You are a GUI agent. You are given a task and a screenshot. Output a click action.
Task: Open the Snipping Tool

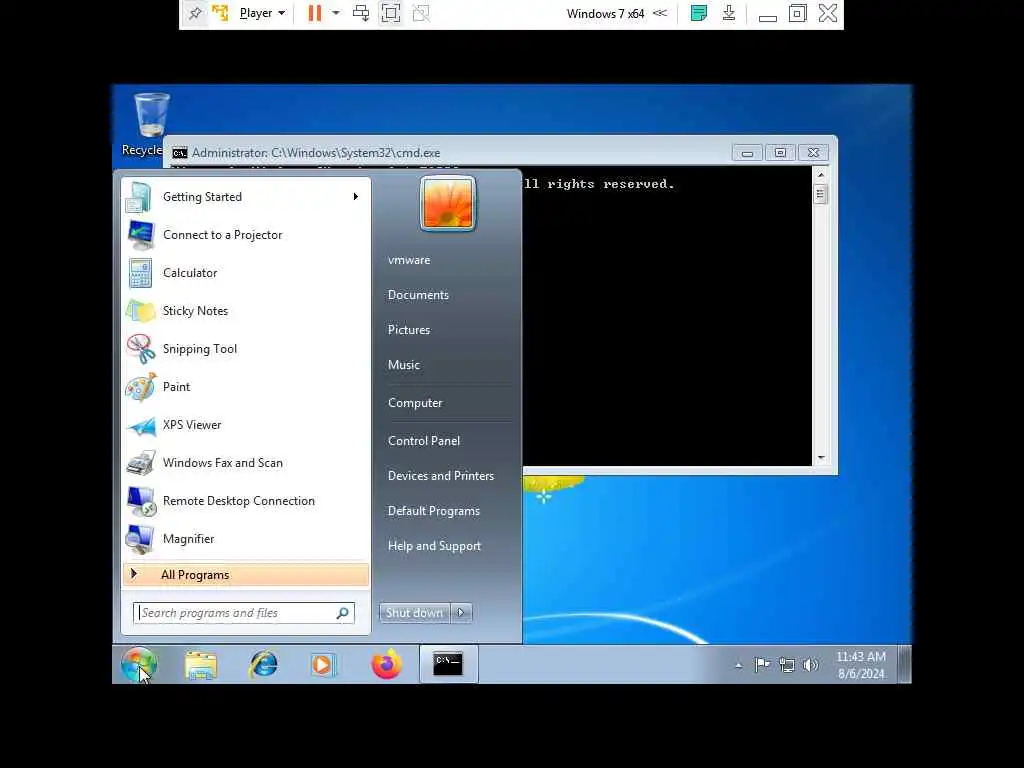(246, 348)
